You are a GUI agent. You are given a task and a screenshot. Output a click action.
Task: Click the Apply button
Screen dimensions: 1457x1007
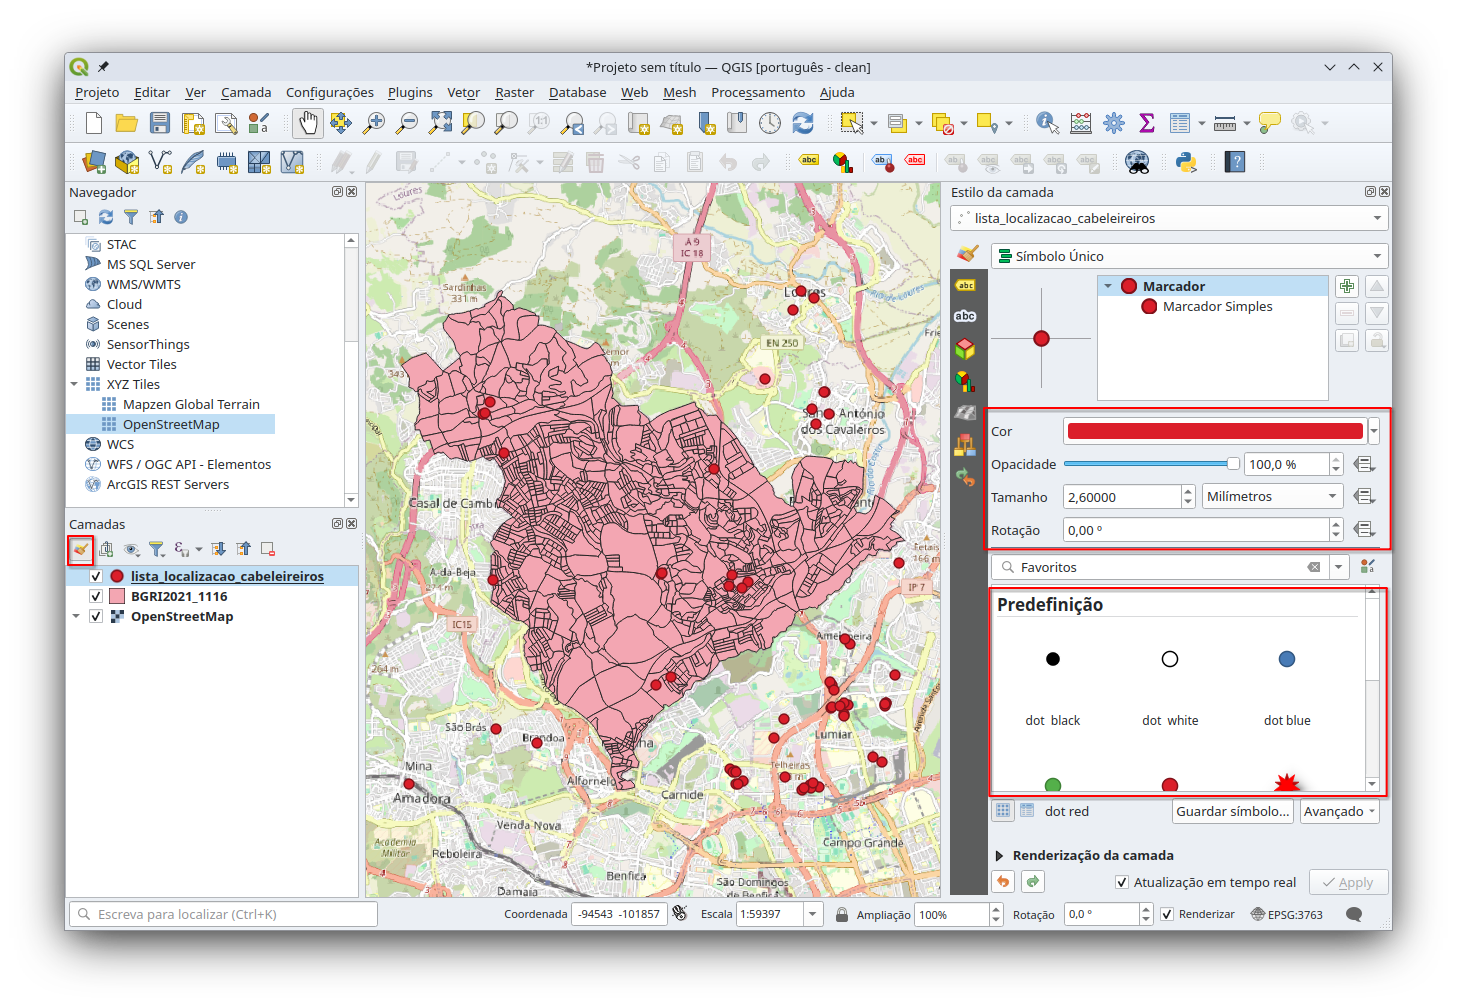tap(1348, 882)
